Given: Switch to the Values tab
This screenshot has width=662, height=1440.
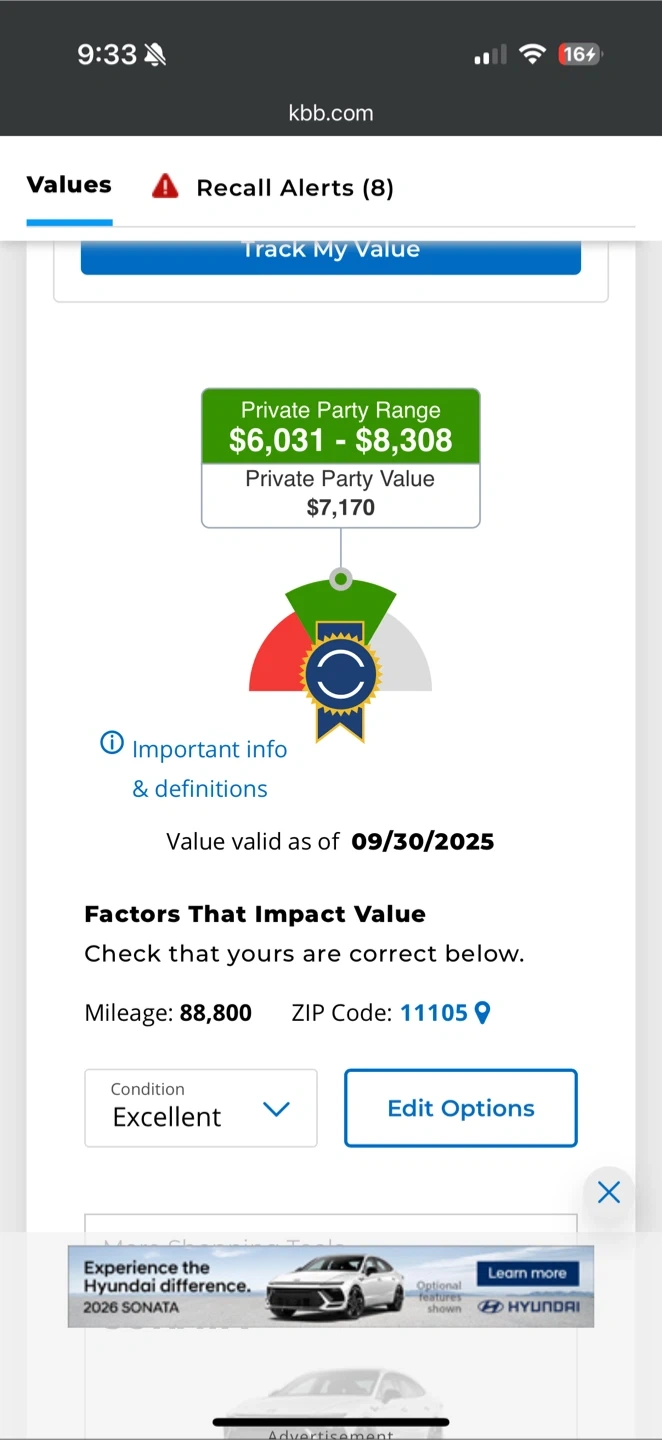Looking at the screenshot, I should [69, 185].
